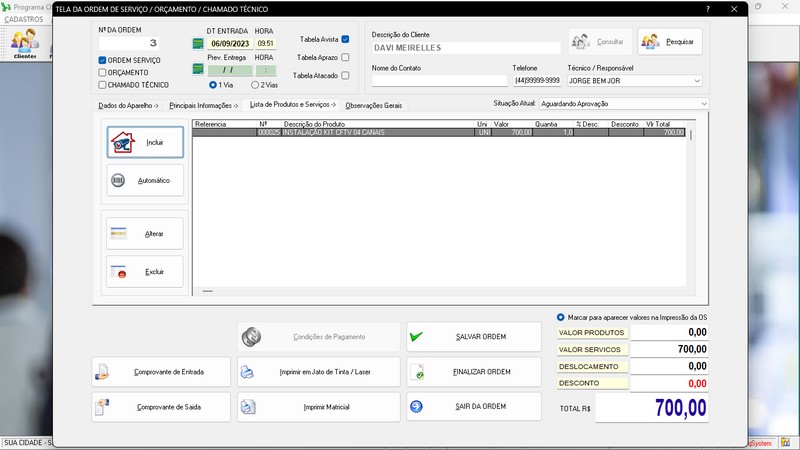Enable the Tabela Atacado checkbox
800x450 pixels.
pyautogui.click(x=345, y=76)
